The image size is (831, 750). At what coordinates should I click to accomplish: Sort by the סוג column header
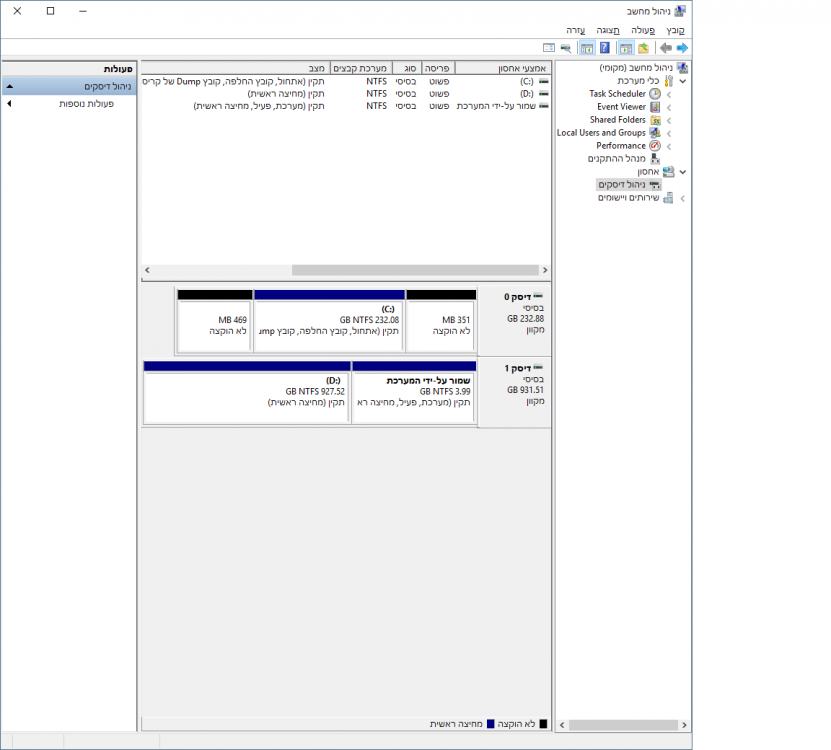coord(407,68)
